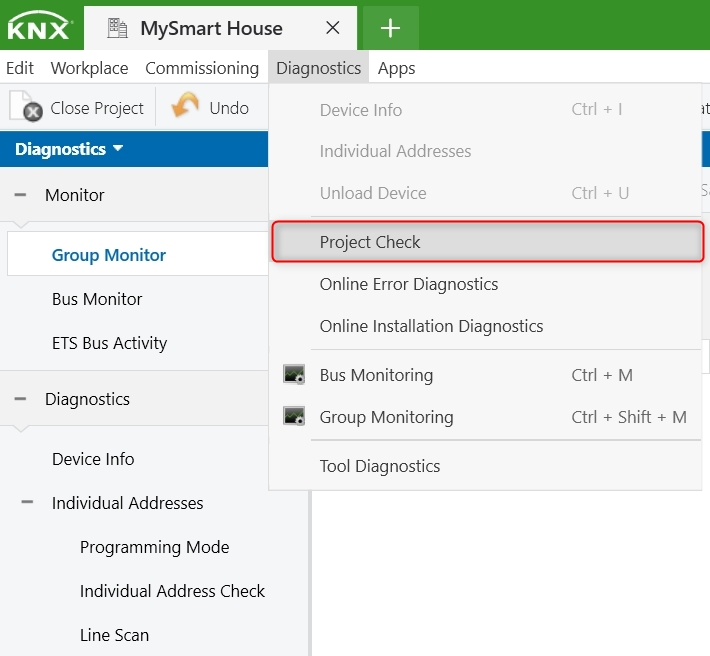This screenshot has width=710, height=656.
Task: Click Close Project toolbar button
Action: point(77,108)
